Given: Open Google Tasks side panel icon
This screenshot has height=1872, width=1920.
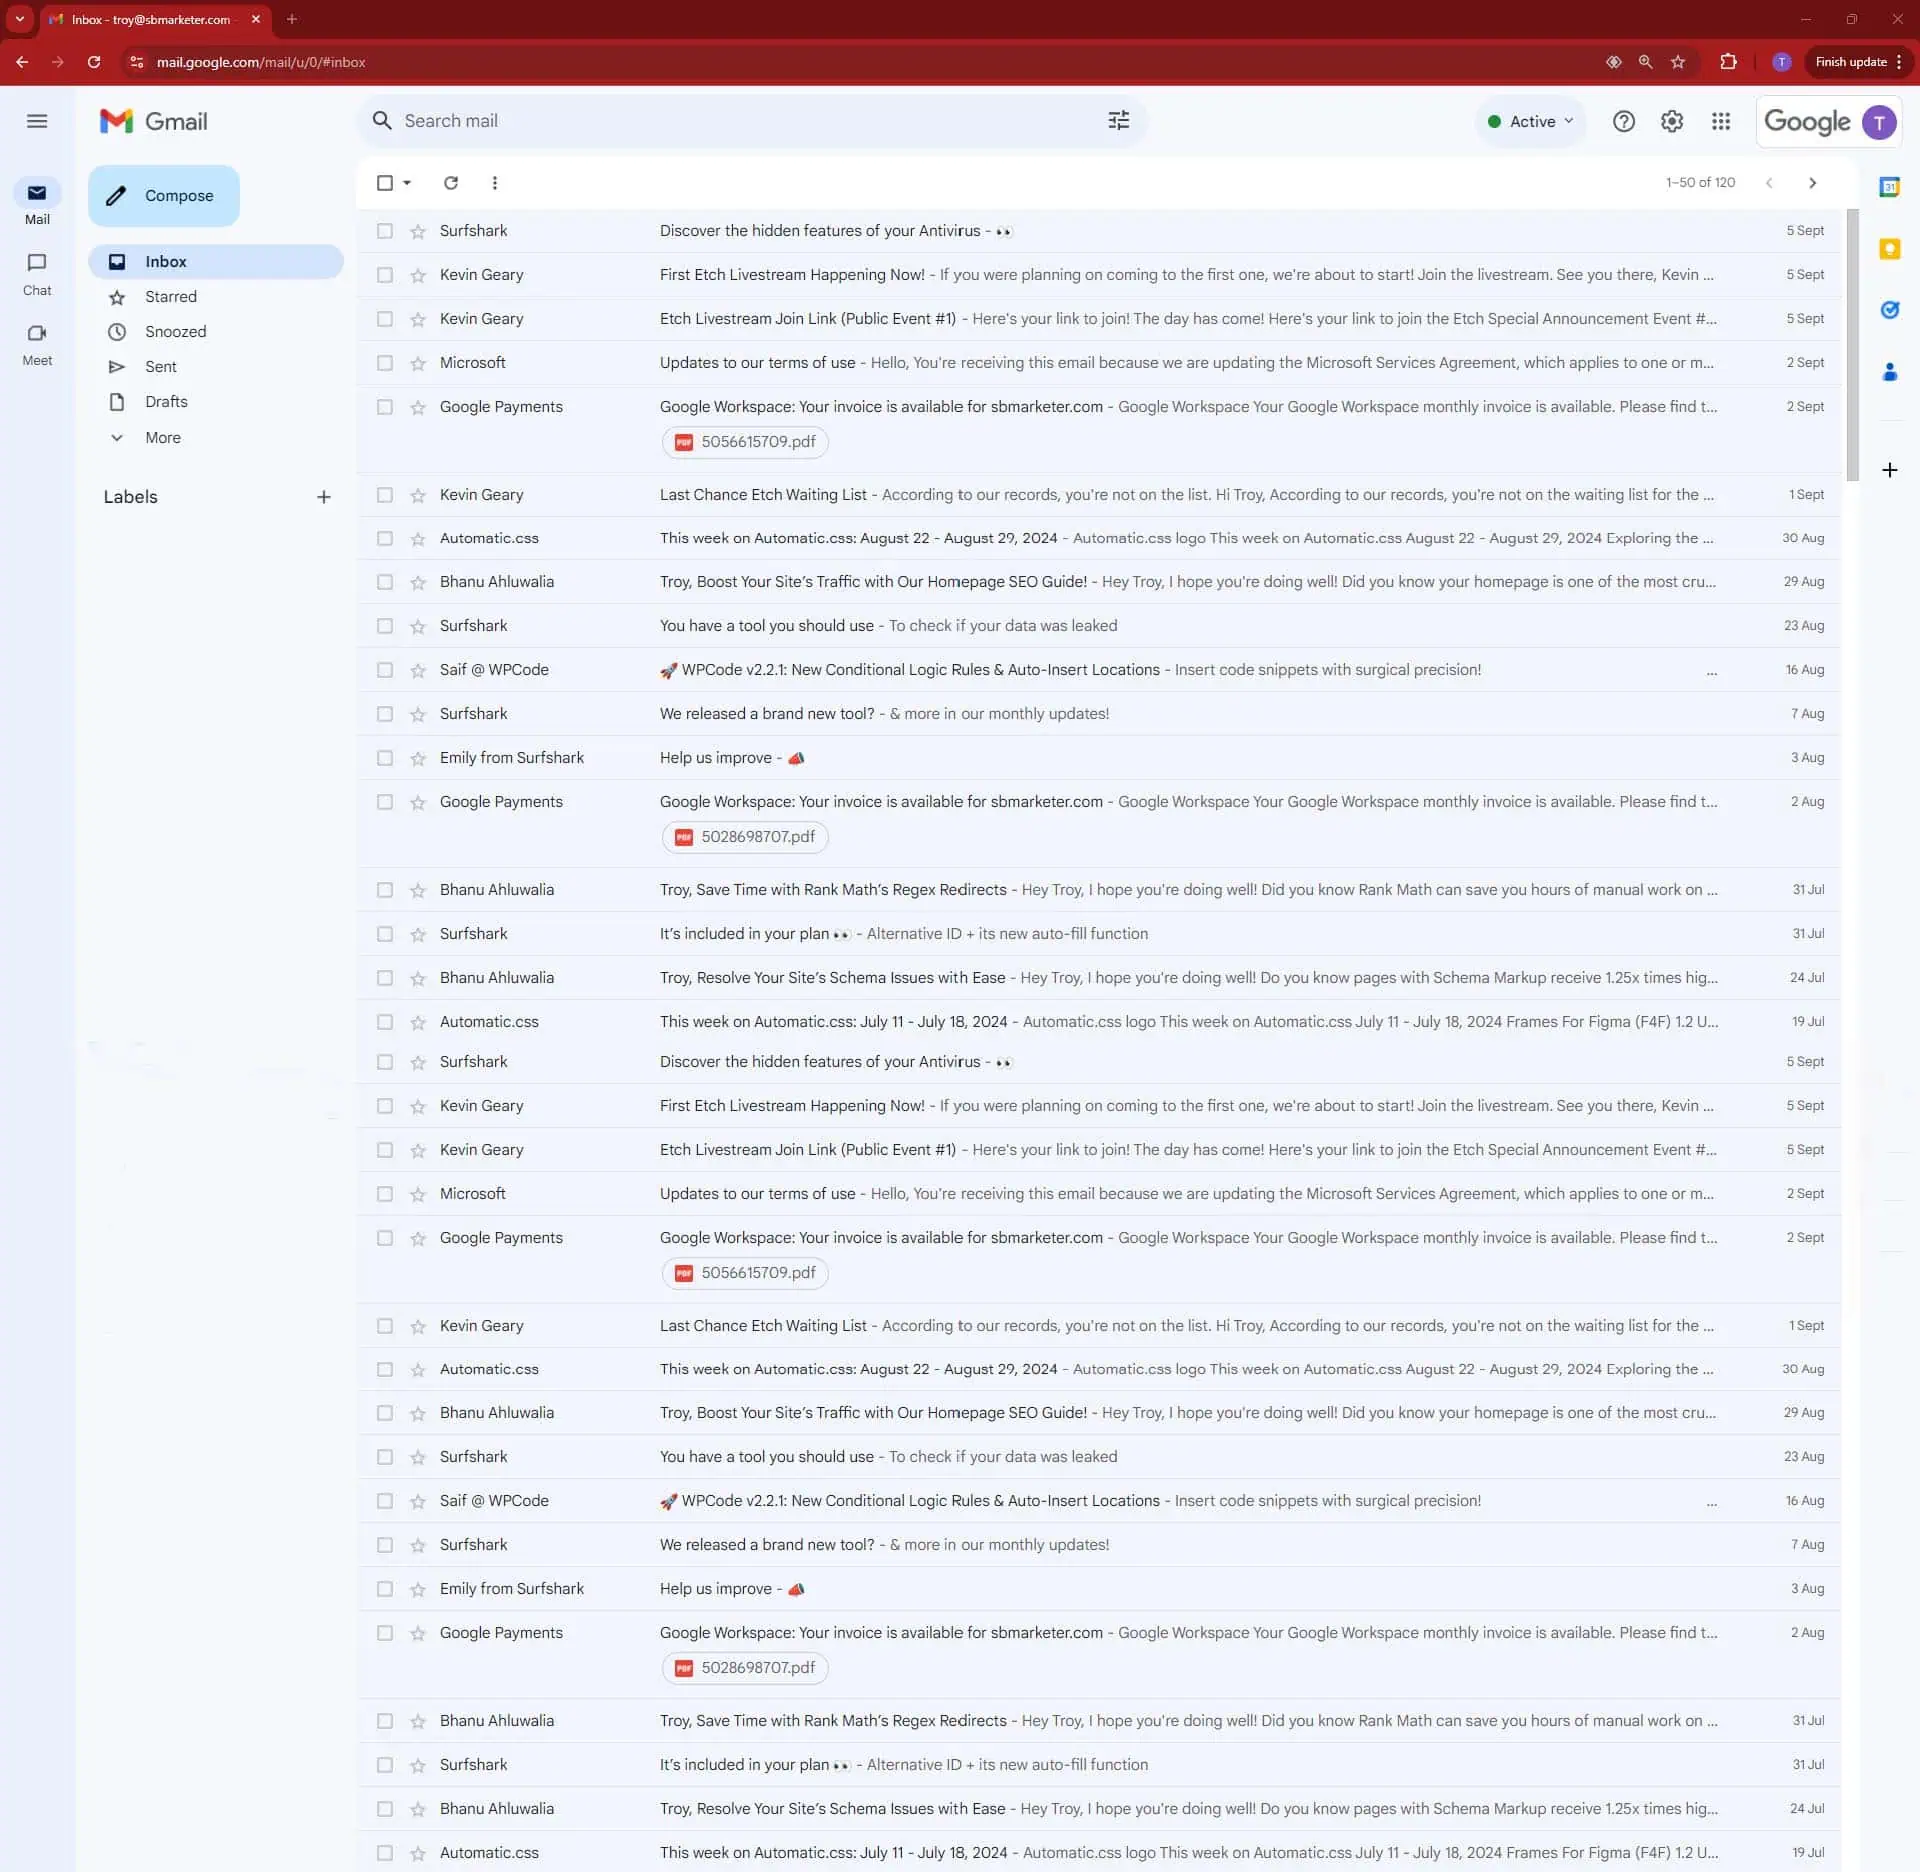Looking at the screenshot, I should [1889, 310].
